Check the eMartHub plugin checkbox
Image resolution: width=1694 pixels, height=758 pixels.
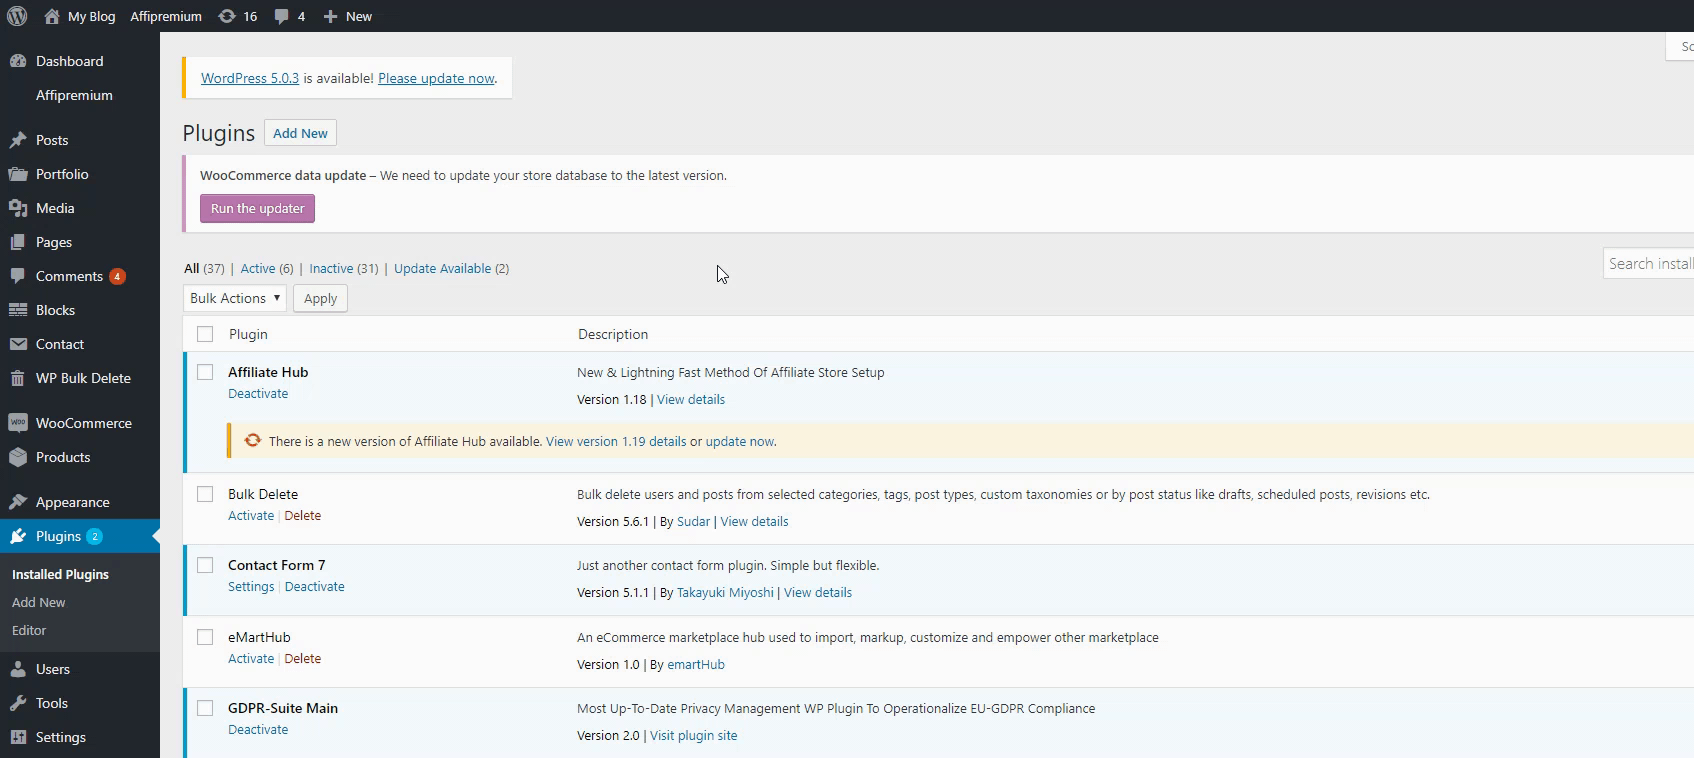pos(205,637)
